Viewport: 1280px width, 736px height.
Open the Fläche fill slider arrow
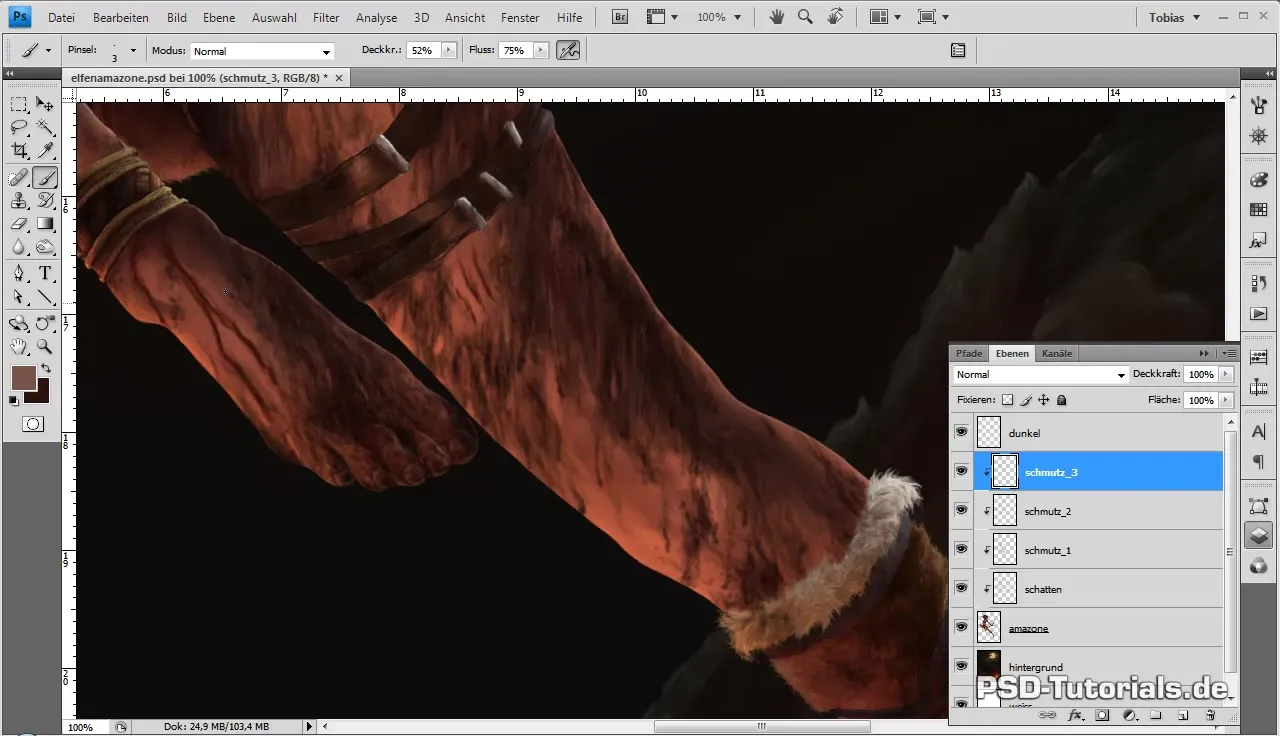pyautogui.click(x=1226, y=400)
